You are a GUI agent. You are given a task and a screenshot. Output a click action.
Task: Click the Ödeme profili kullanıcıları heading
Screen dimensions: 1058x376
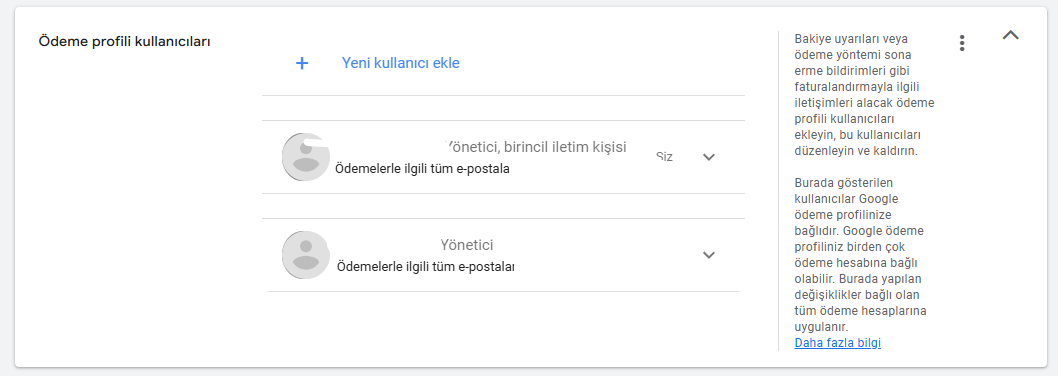click(125, 42)
